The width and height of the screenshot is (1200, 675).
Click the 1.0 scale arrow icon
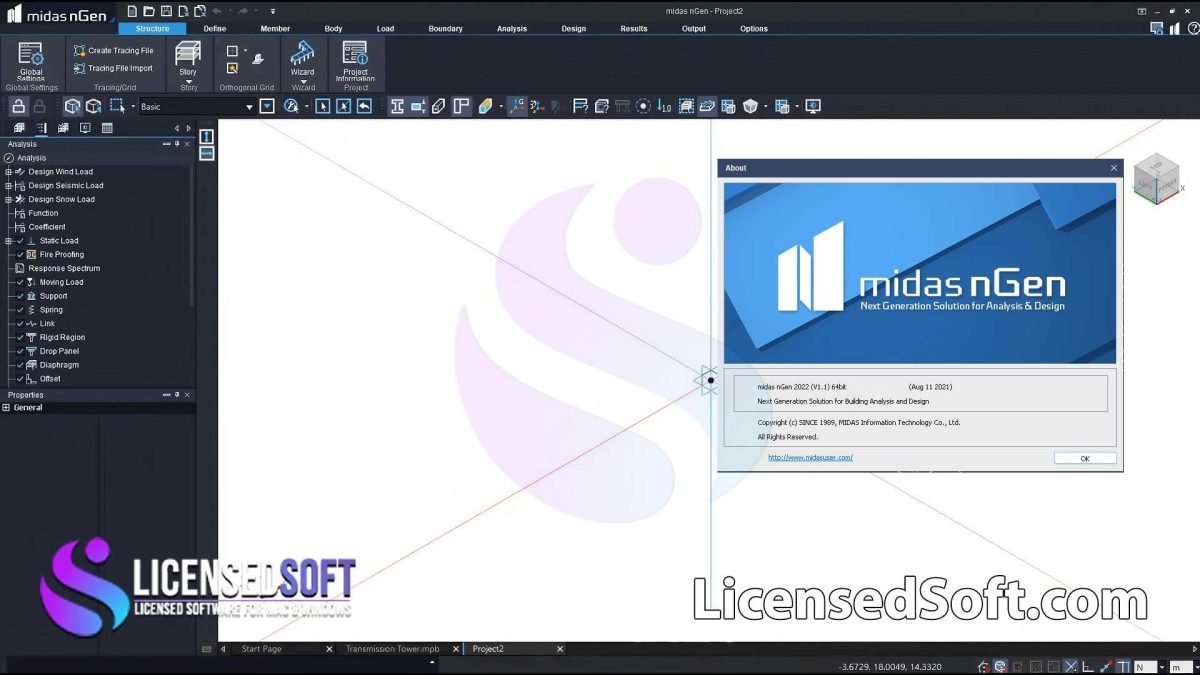tap(664, 106)
